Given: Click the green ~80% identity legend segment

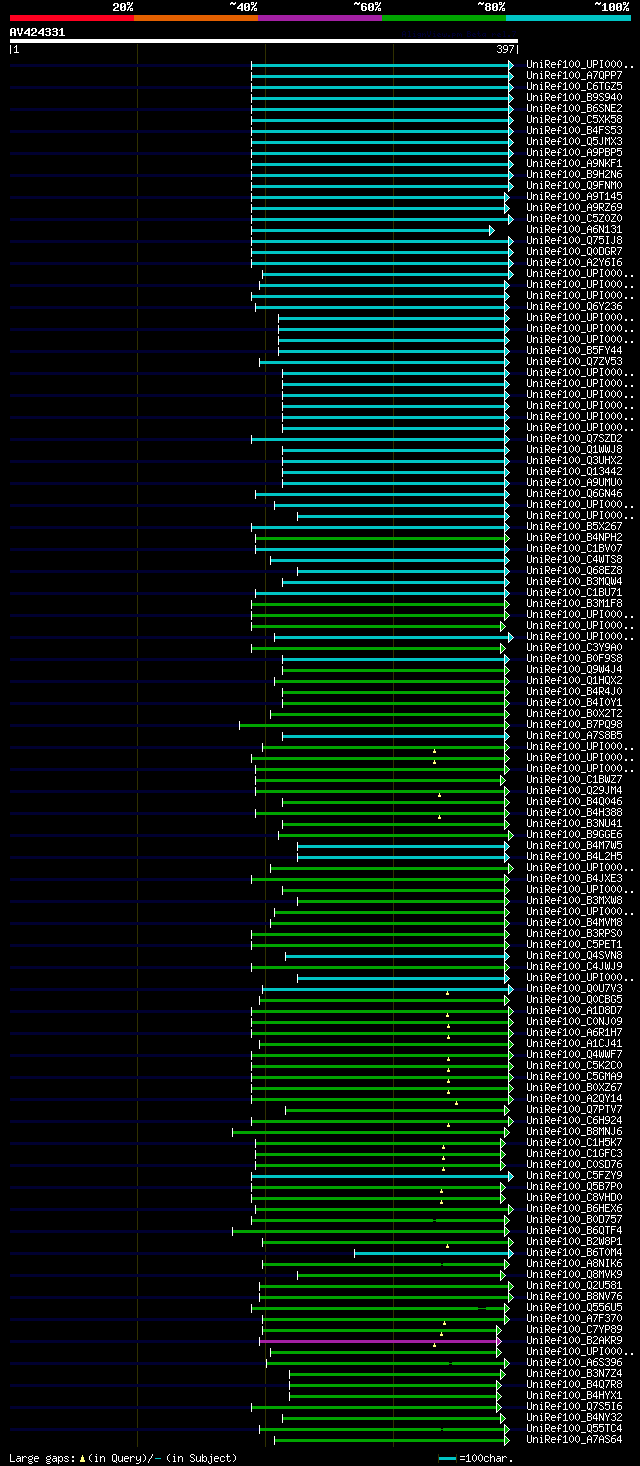Looking at the screenshot, I should [x=443, y=17].
